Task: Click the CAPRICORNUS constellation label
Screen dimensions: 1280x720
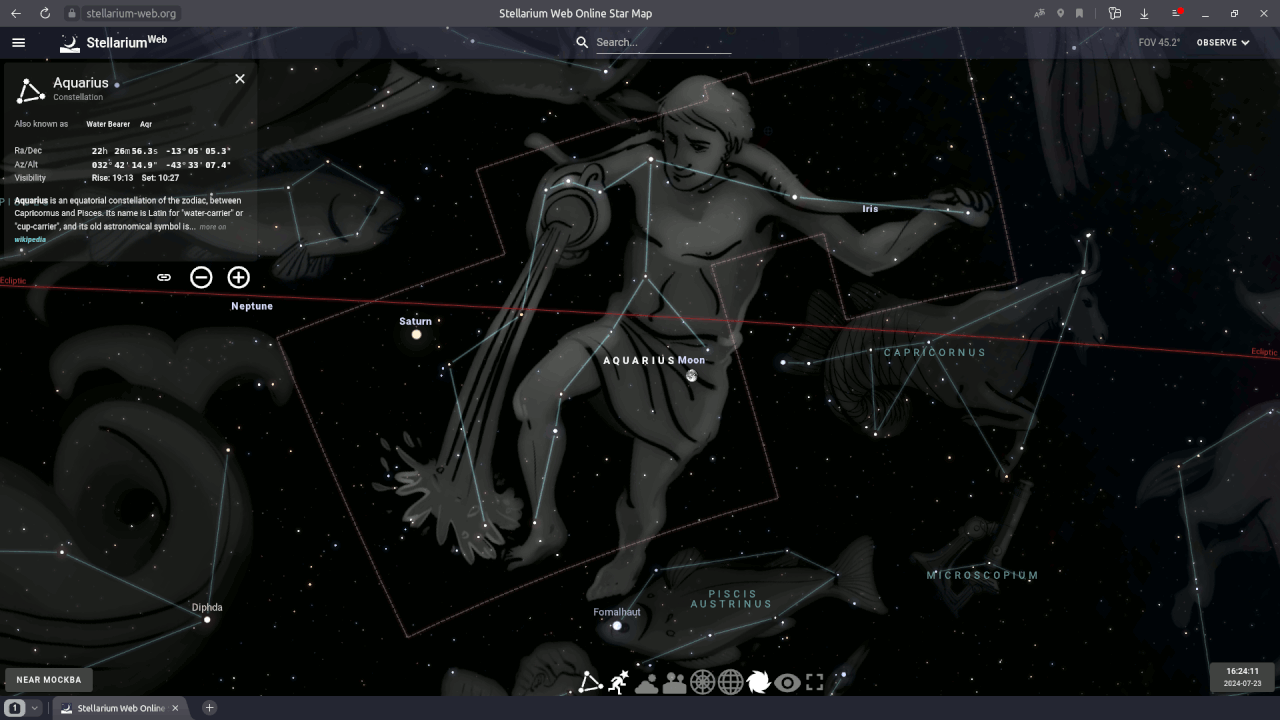Action: point(935,352)
